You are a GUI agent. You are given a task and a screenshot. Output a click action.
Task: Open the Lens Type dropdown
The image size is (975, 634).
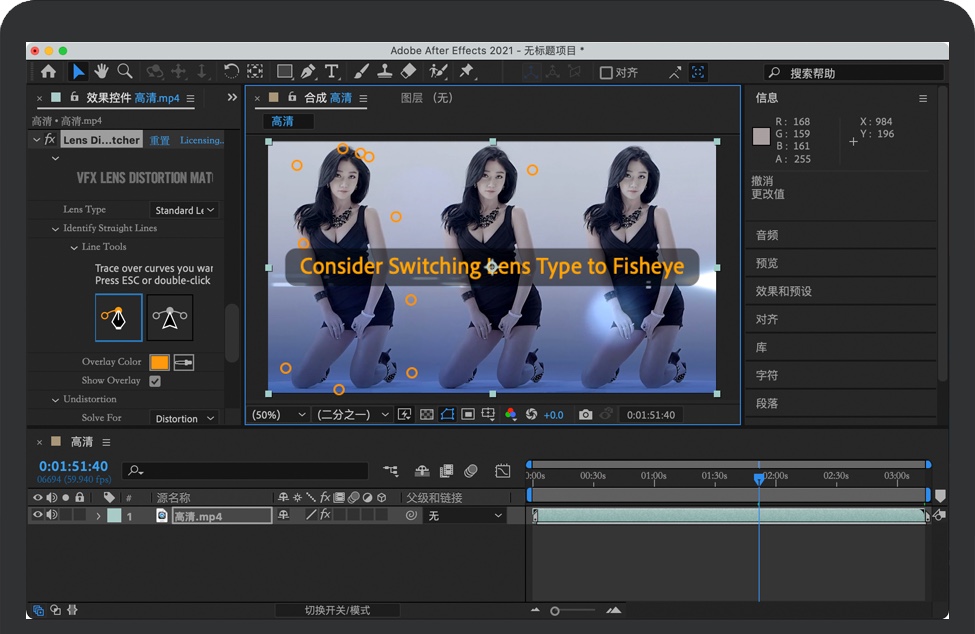pos(184,210)
